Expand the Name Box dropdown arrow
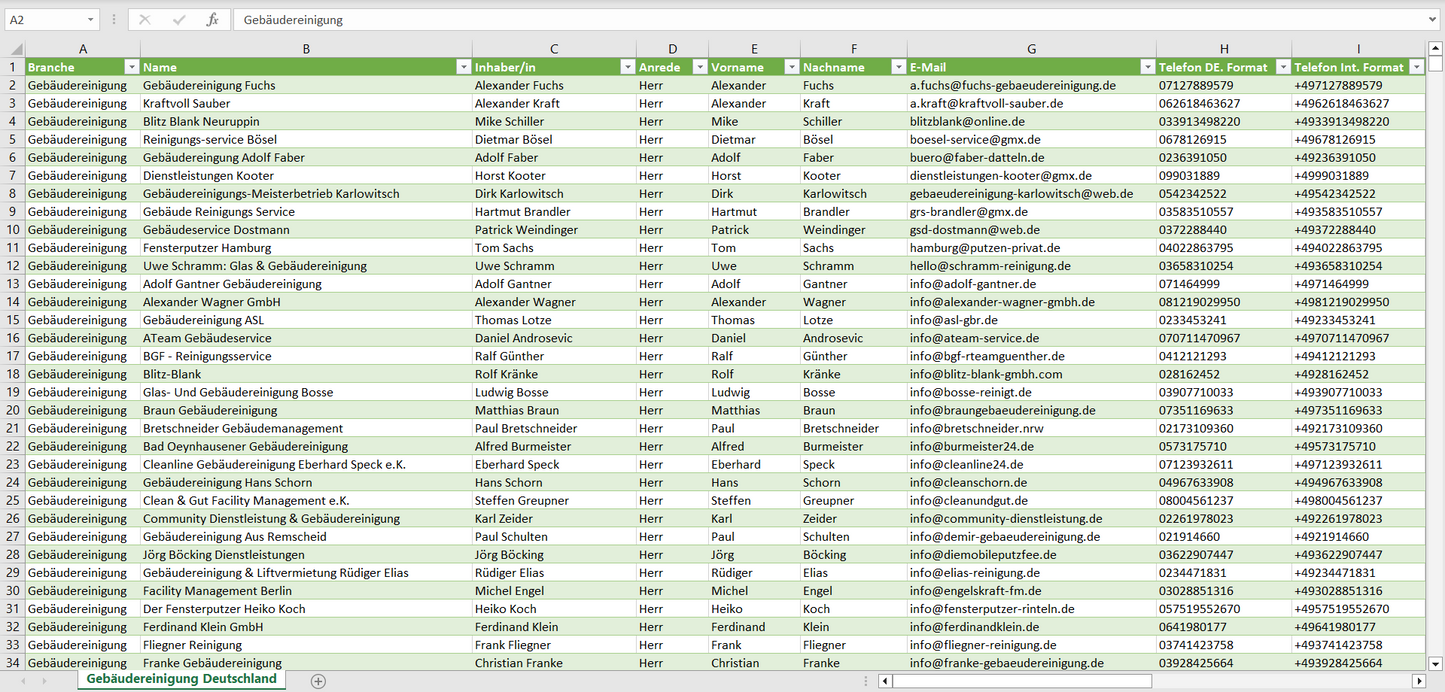 click(91, 20)
